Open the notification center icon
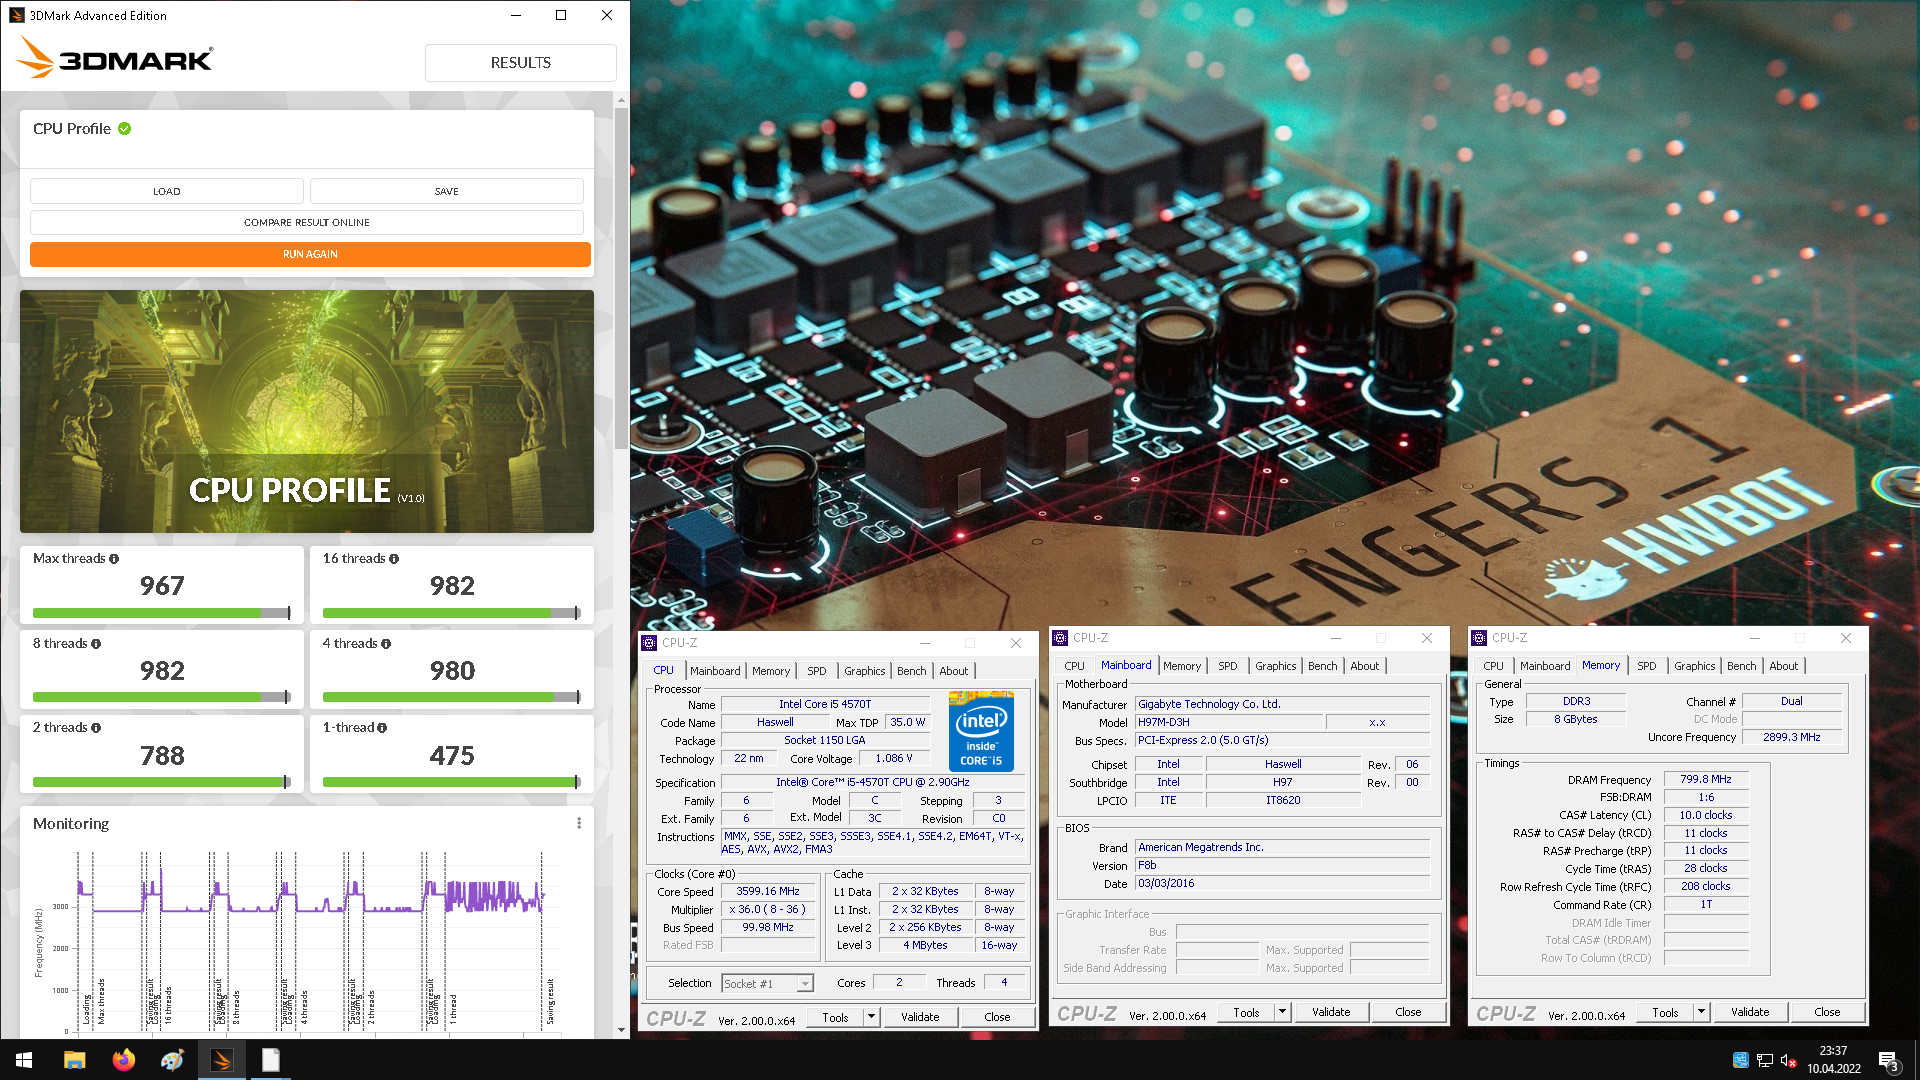 1888,1061
